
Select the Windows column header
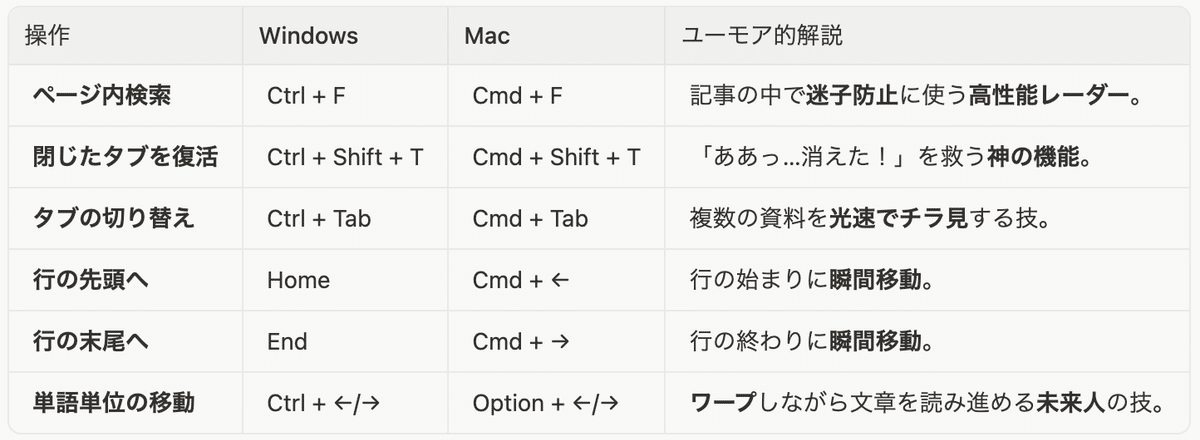coord(308,36)
